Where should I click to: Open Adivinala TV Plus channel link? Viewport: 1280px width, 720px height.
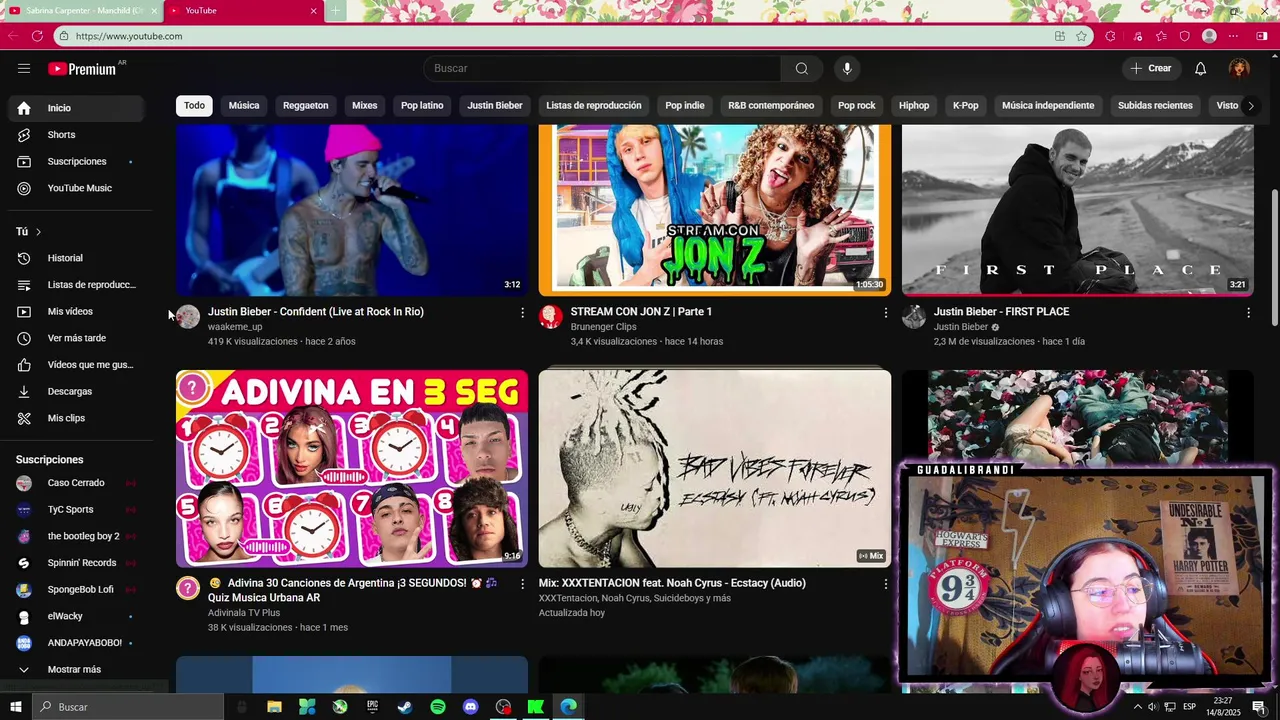pyautogui.click(x=244, y=613)
